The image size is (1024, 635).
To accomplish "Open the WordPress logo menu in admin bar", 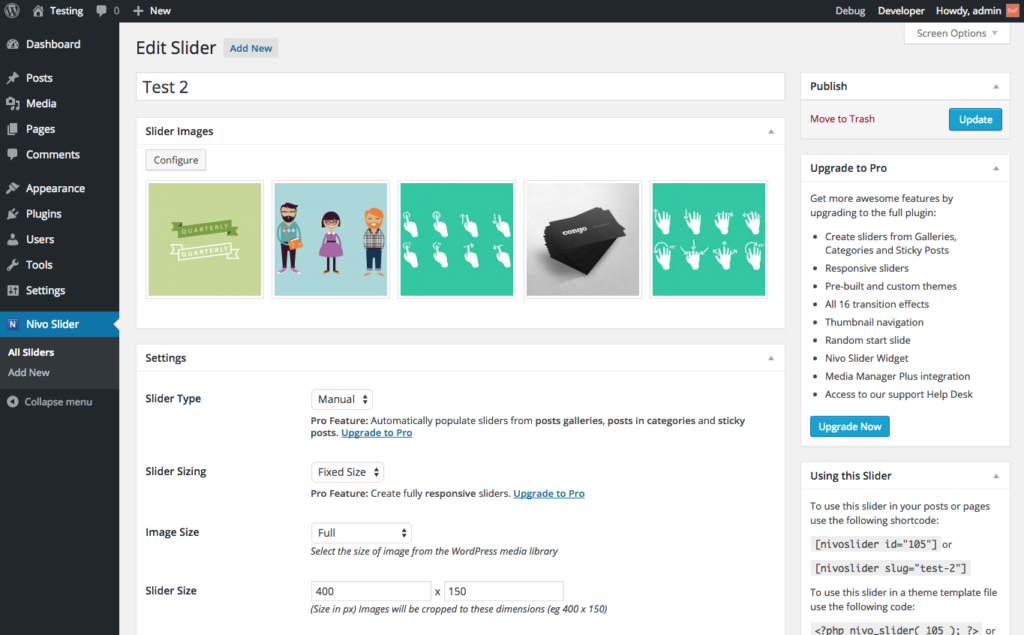I will tap(11, 11).
